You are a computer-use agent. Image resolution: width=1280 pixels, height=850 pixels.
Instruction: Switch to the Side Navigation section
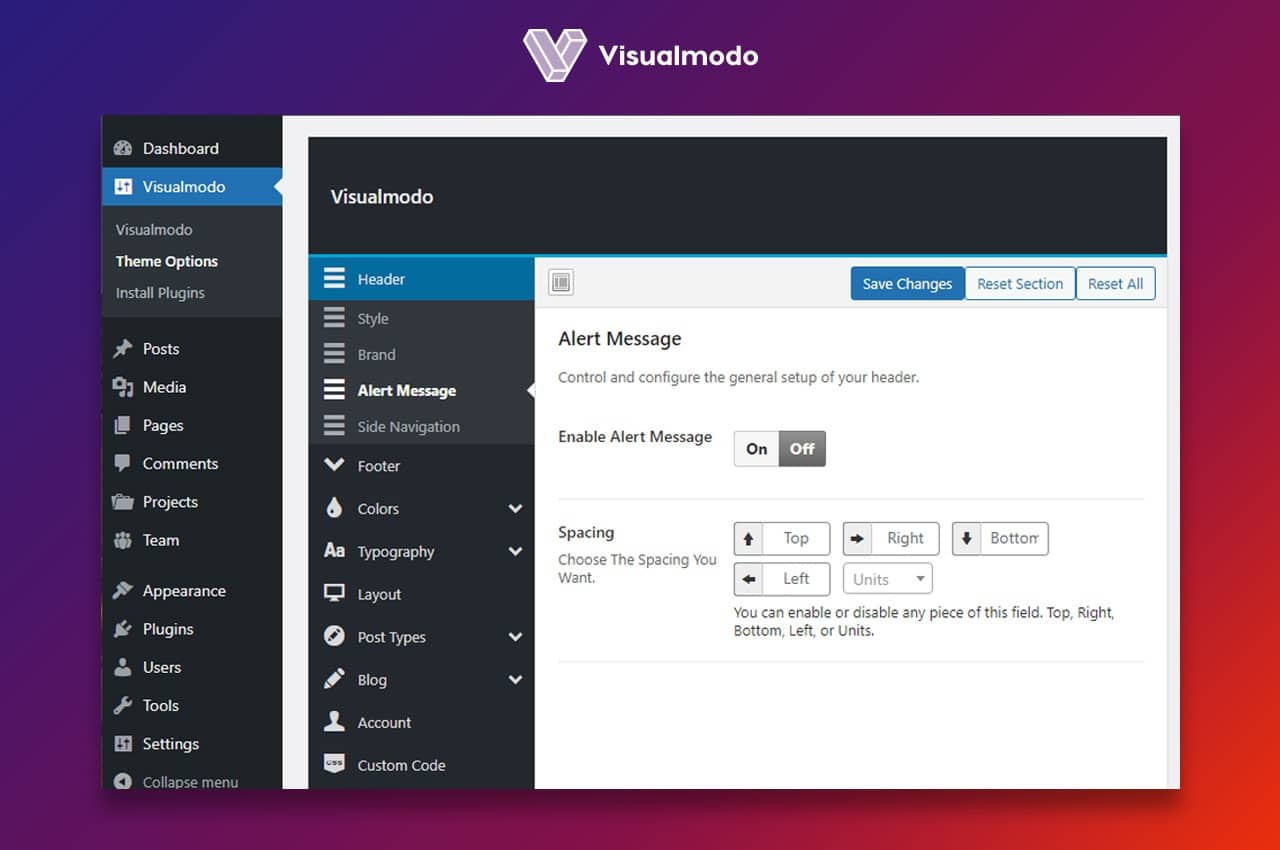pyautogui.click(x=408, y=426)
